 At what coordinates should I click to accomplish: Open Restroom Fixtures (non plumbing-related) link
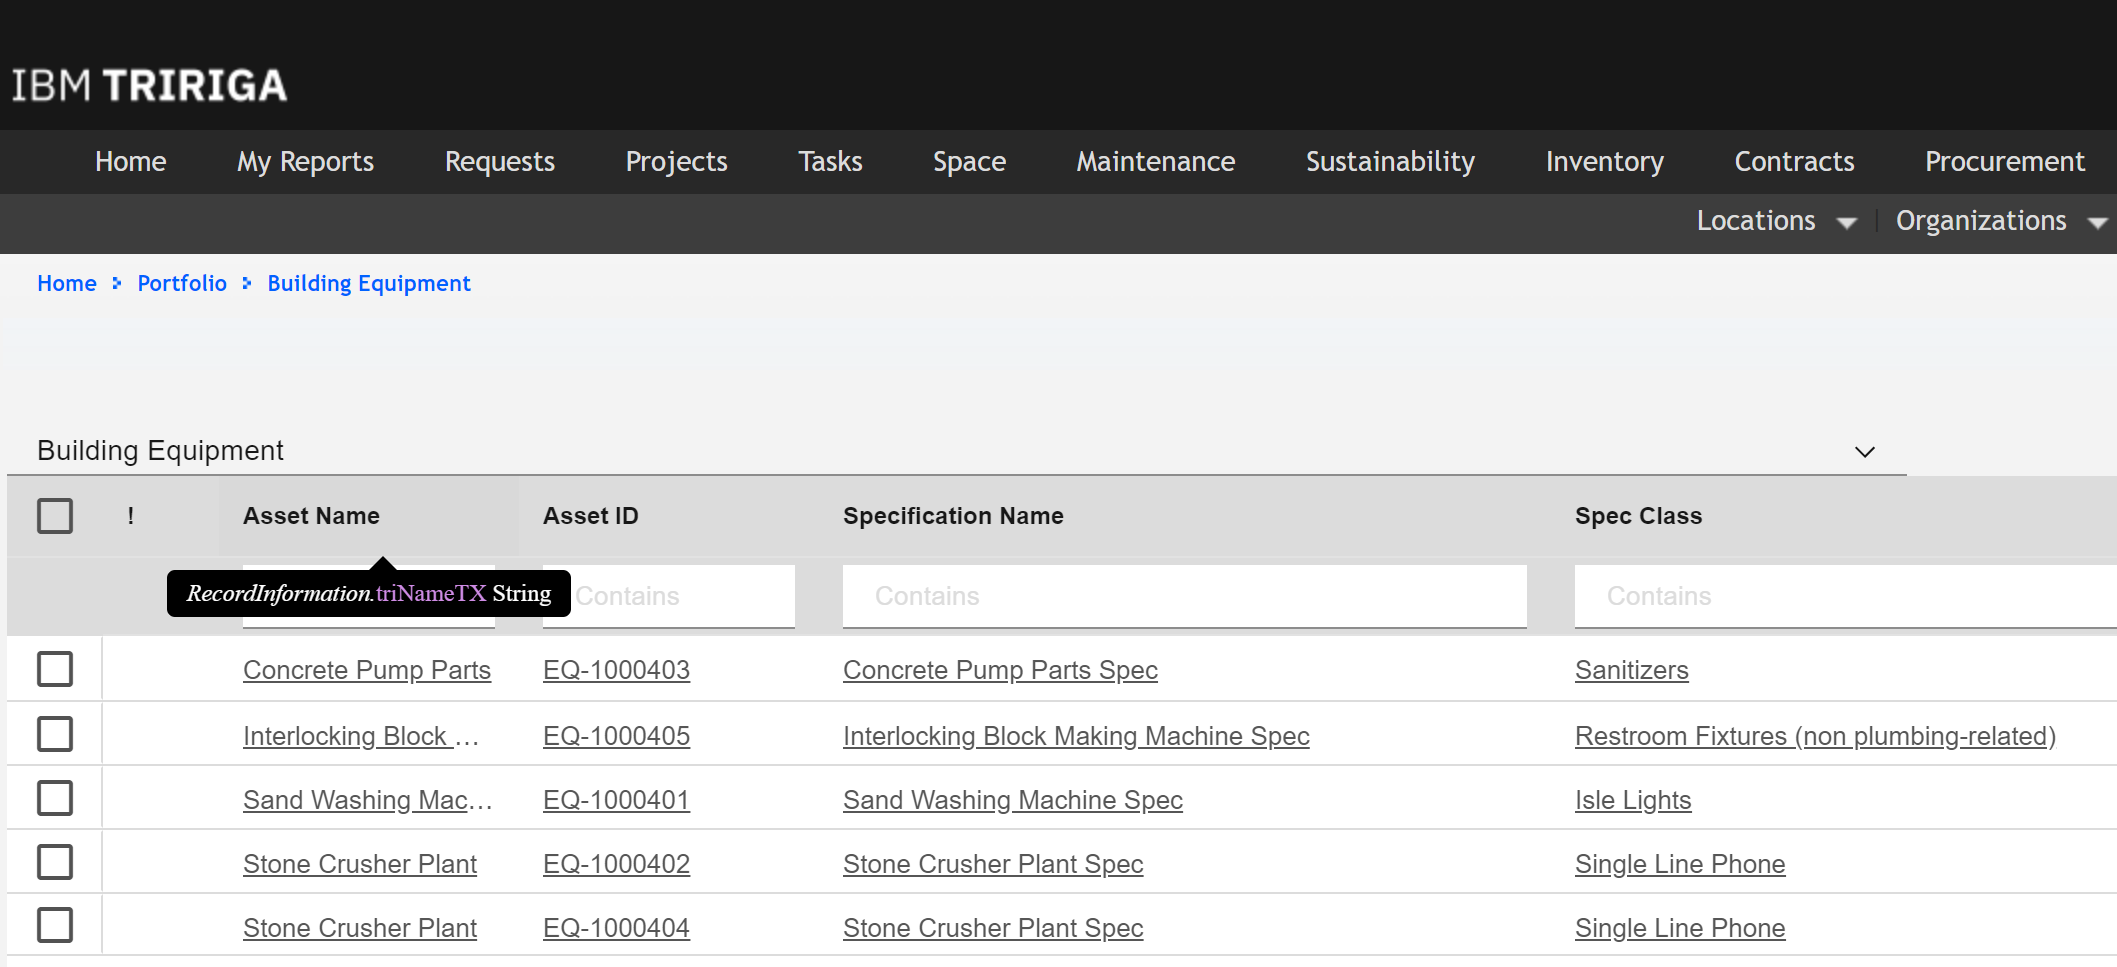tap(1815, 736)
